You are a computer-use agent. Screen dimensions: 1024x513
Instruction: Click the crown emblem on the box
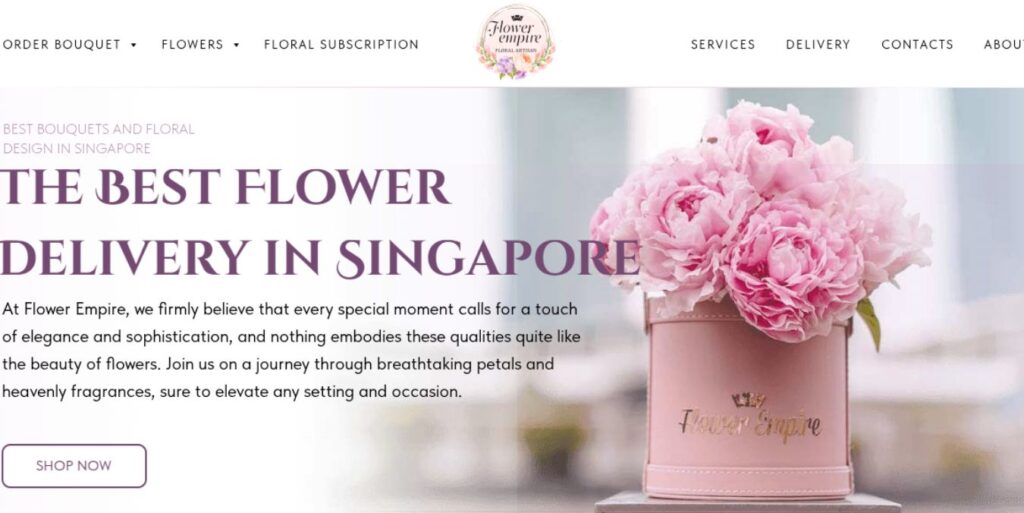pyautogui.click(x=748, y=399)
